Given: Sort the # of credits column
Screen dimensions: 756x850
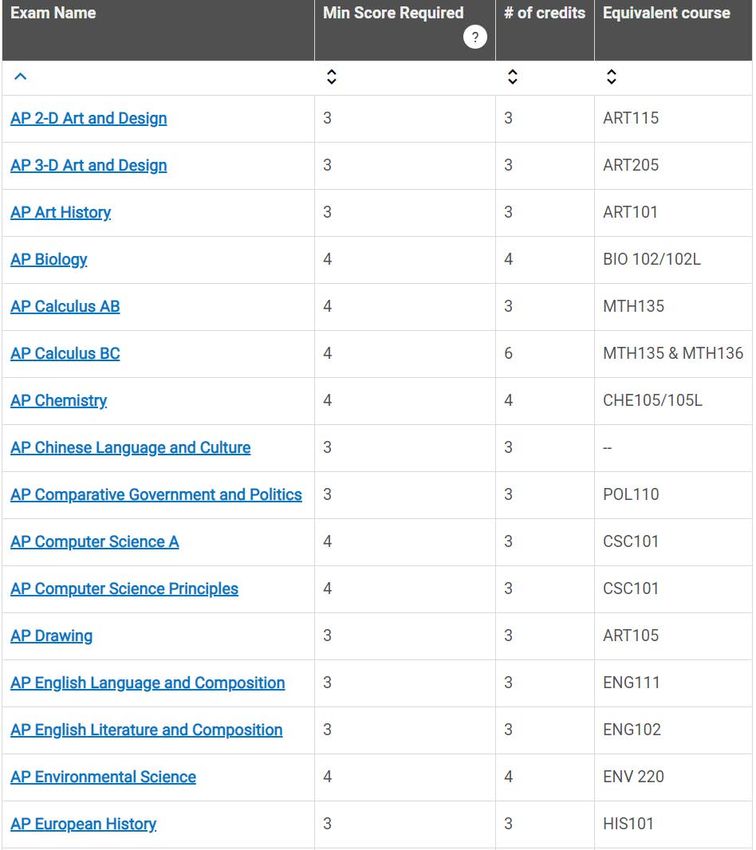Looking at the screenshot, I should (512, 77).
